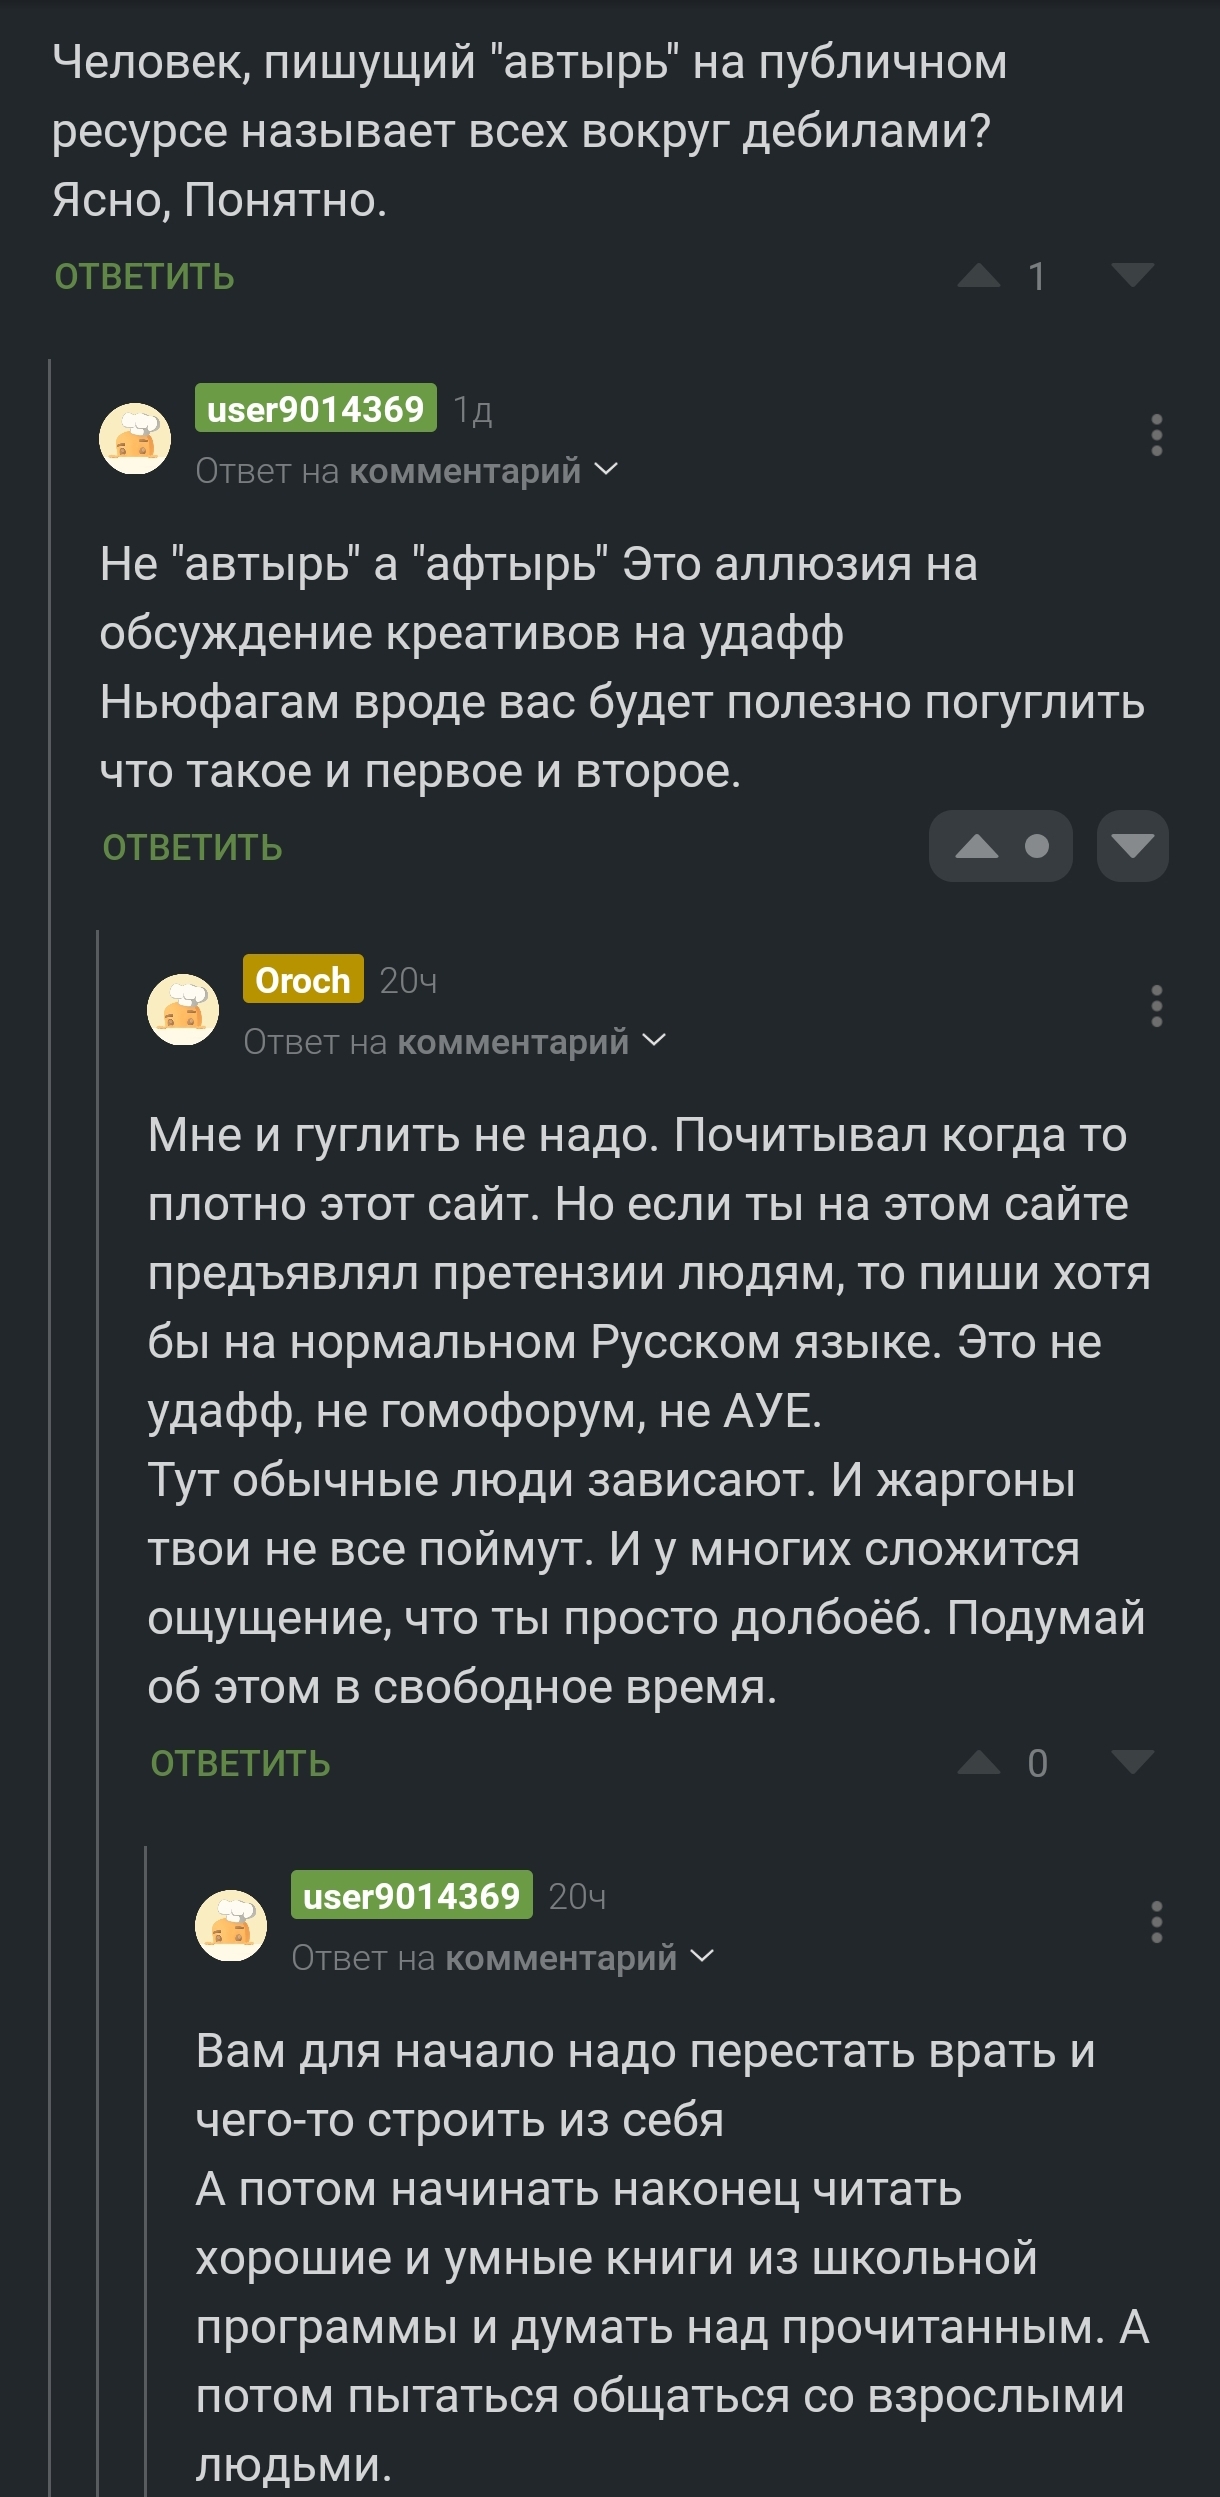Image resolution: width=1220 pixels, height=2497 pixels.
Task: Upvote the "афтырь" comment by user9014369
Action: click(978, 847)
